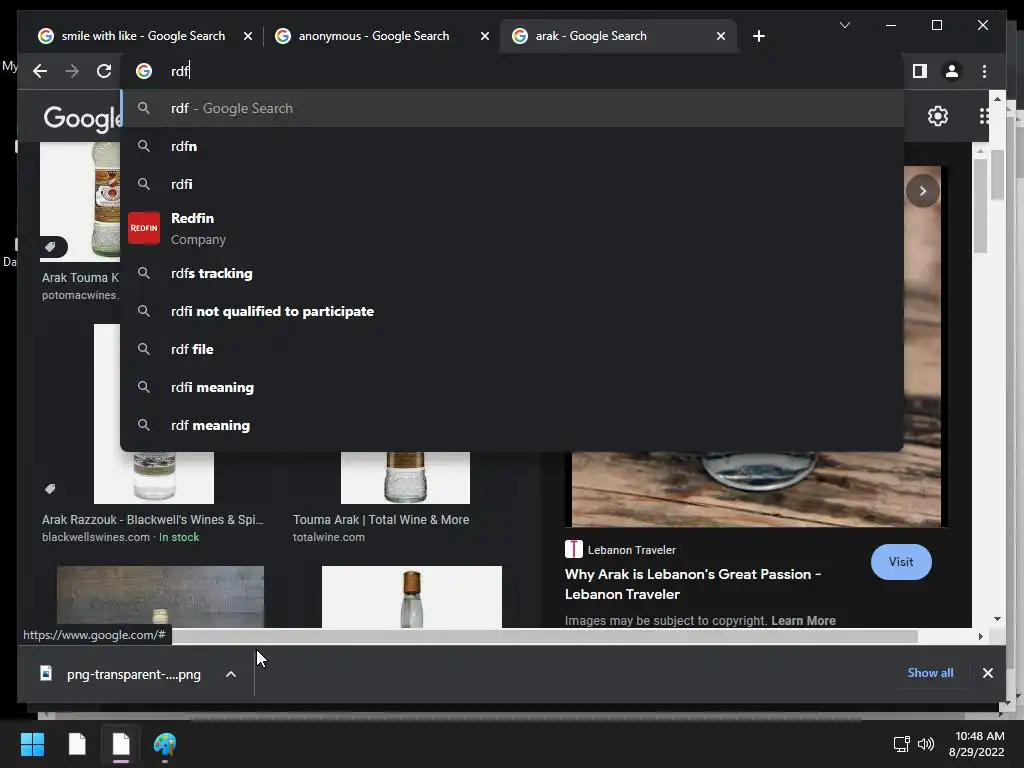Open the volume speaker tray icon
Image resolution: width=1024 pixels, height=768 pixels.
pos(925,744)
